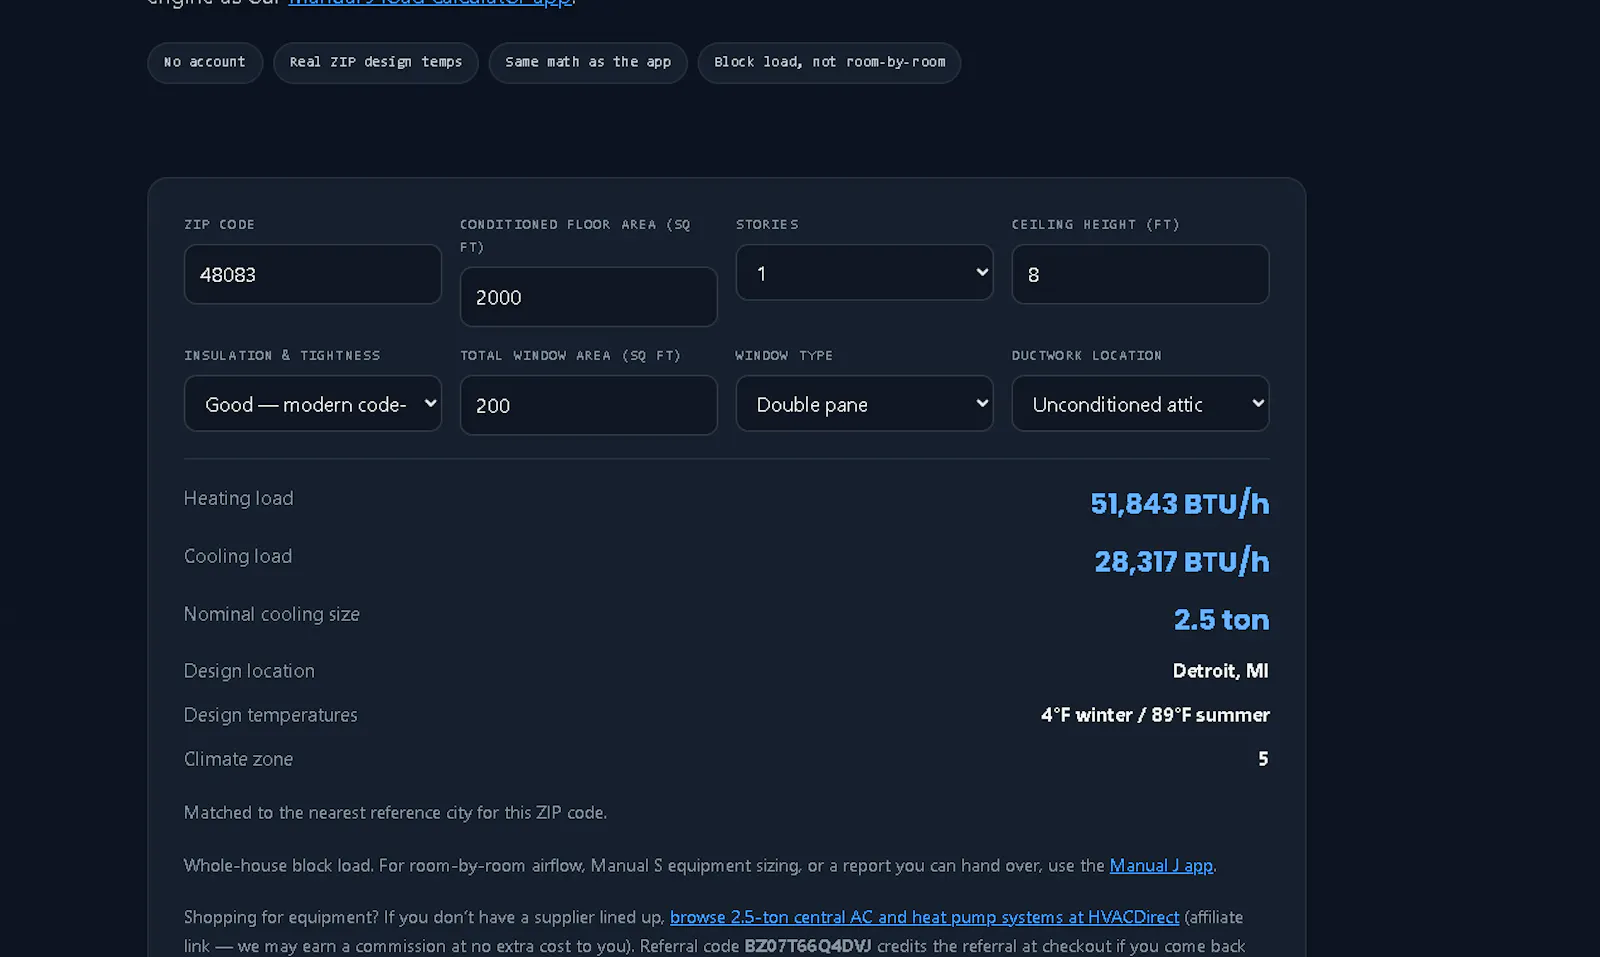Viewport: 1600px width, 957px height.
Task: Select the 28,317 BTU/h cooling load value
Action: [1182, 561]
